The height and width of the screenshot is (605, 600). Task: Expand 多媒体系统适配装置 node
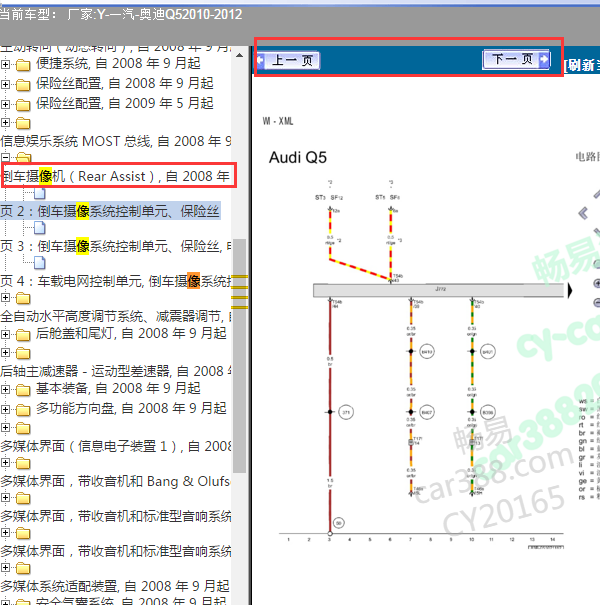(5, 568)
